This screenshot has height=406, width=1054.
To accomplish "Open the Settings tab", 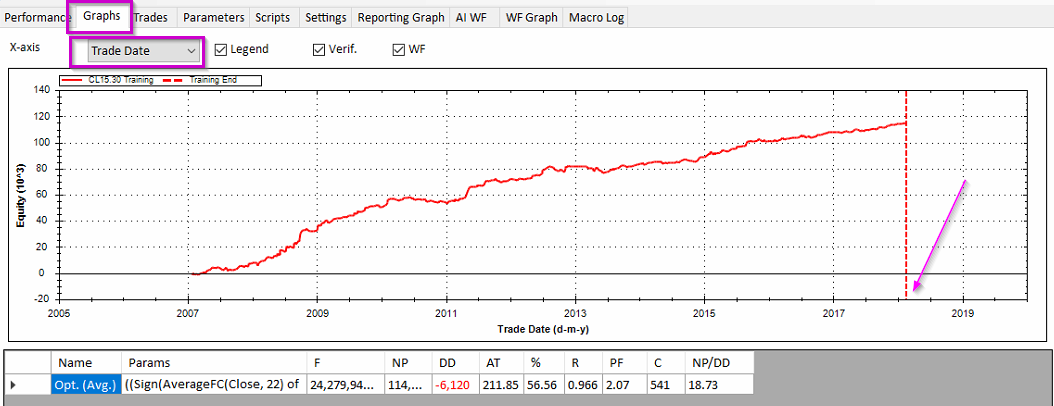I will tap(326, 17).
